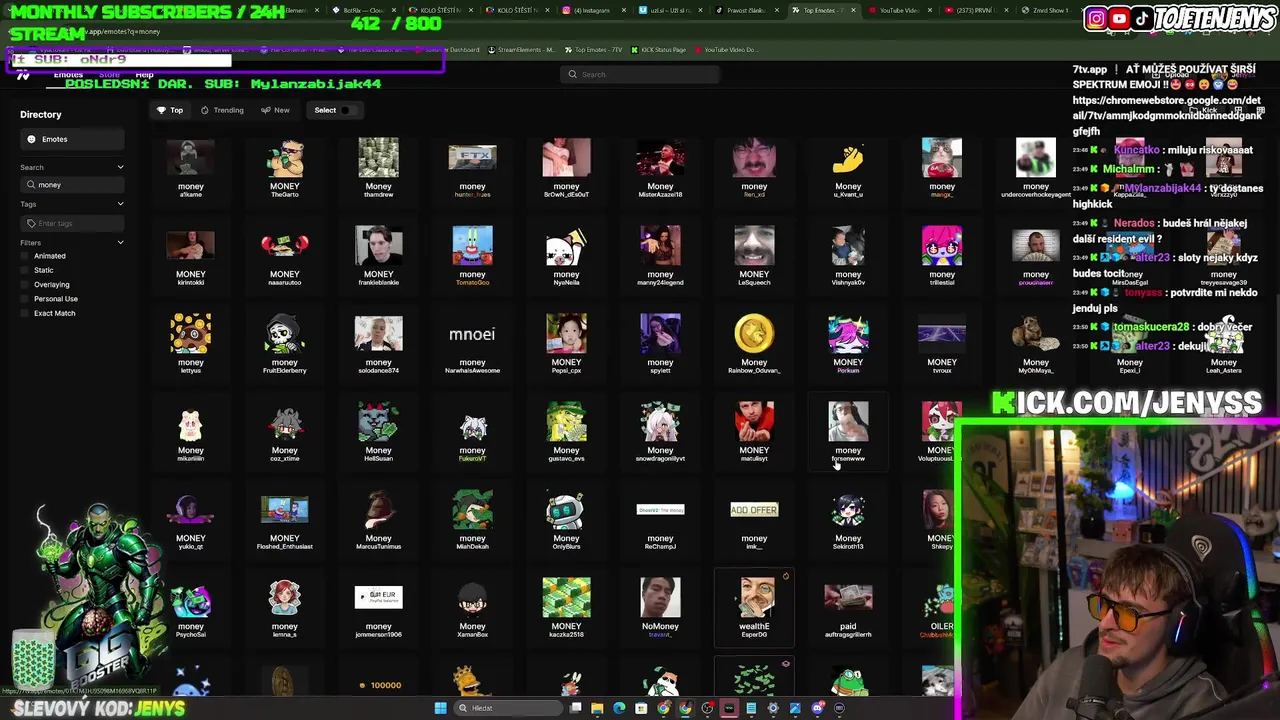Click the Enter tags input field

tap(72, 223)
